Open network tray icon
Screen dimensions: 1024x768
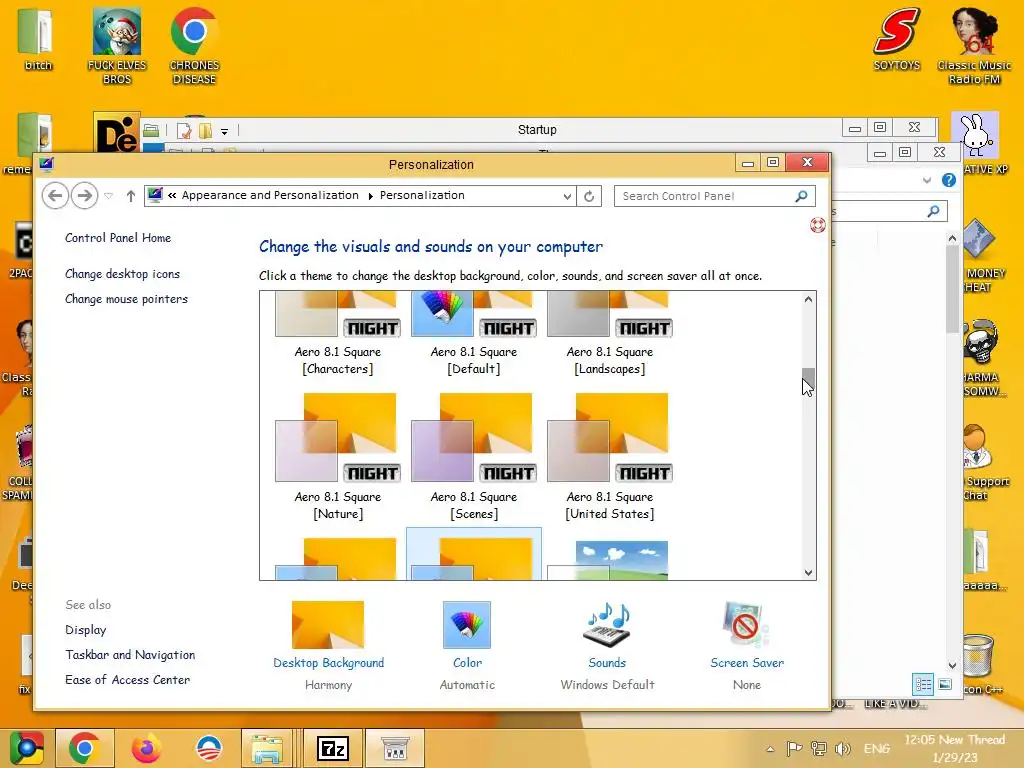(818, 749)
